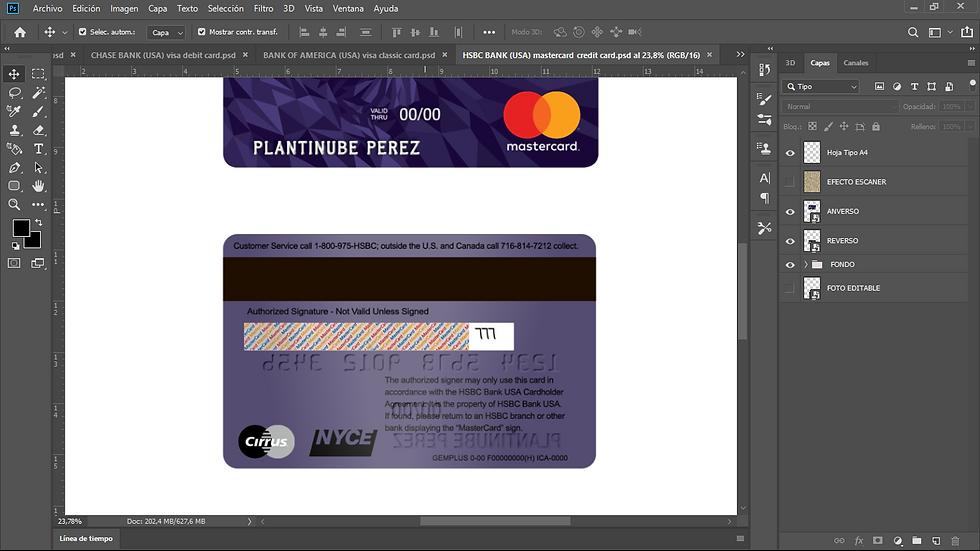The image size is (980, 551).
Task: Create a new layer group
Action: (x=917, y=540)
